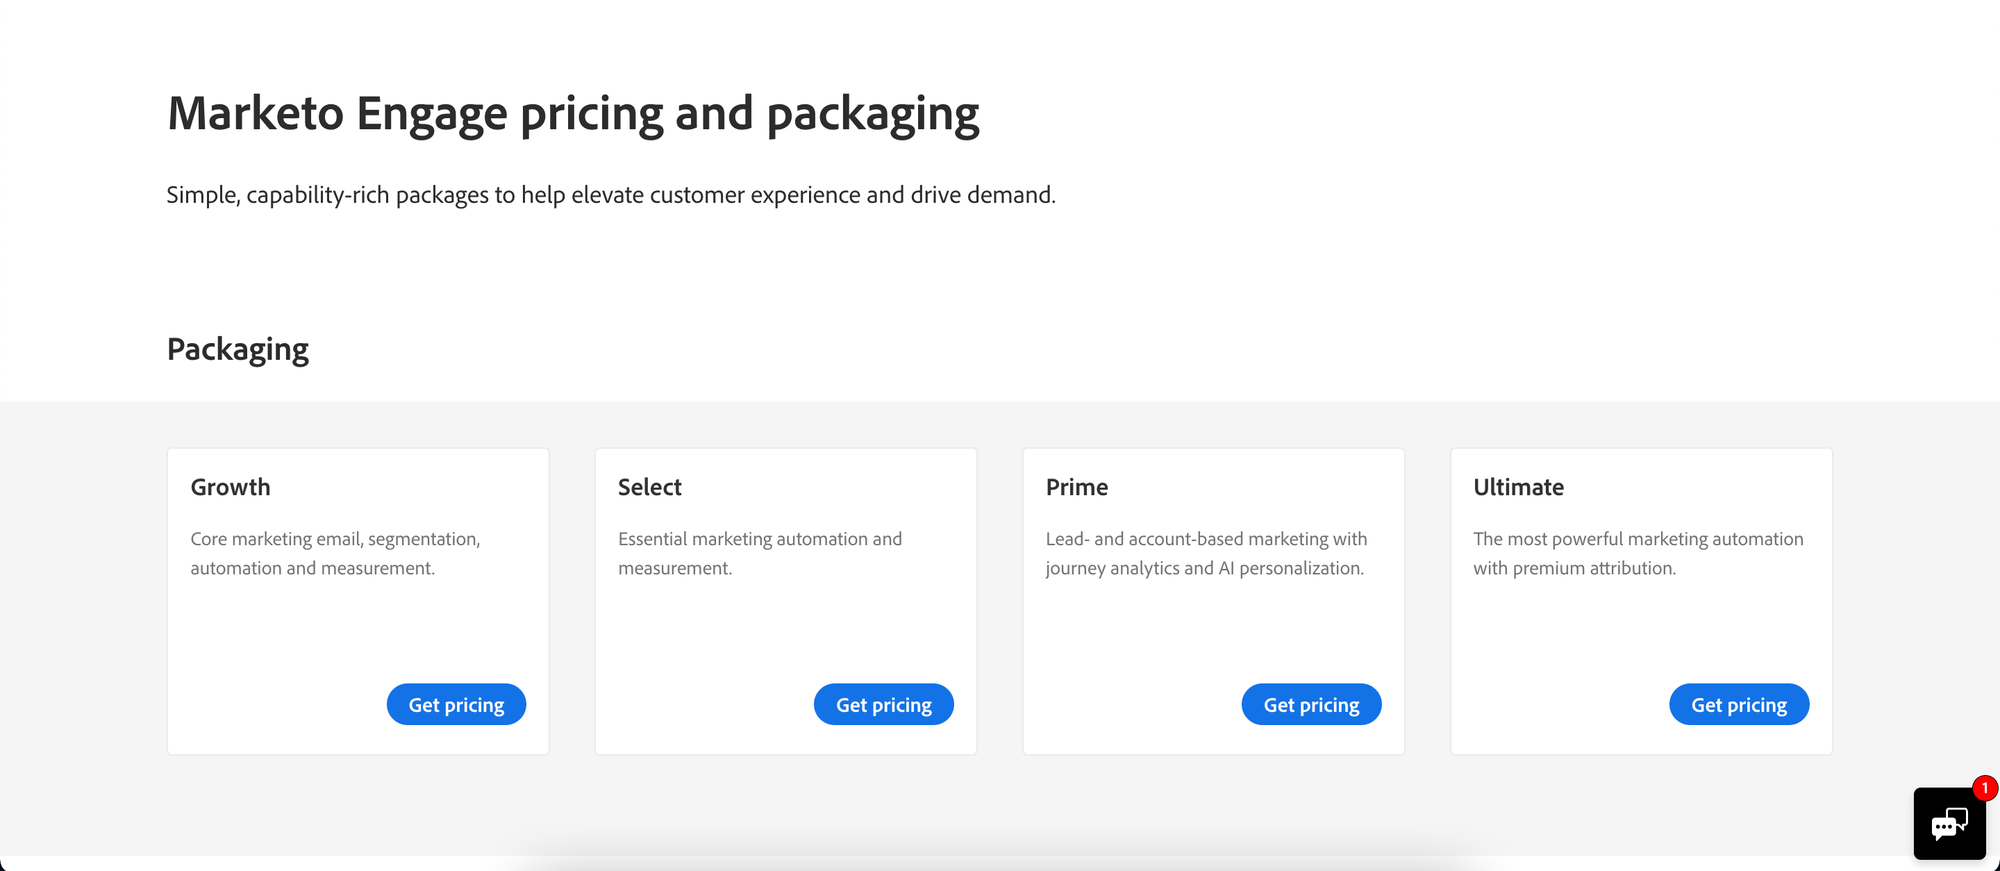Open the chat widget in the corner

[x=1948, y=823]
